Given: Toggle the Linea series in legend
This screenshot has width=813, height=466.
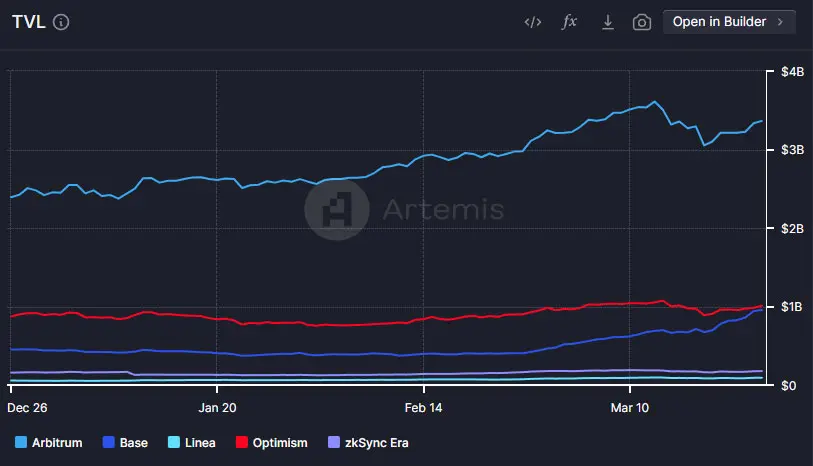Looking at the screenshot, I should coord(192,443).
